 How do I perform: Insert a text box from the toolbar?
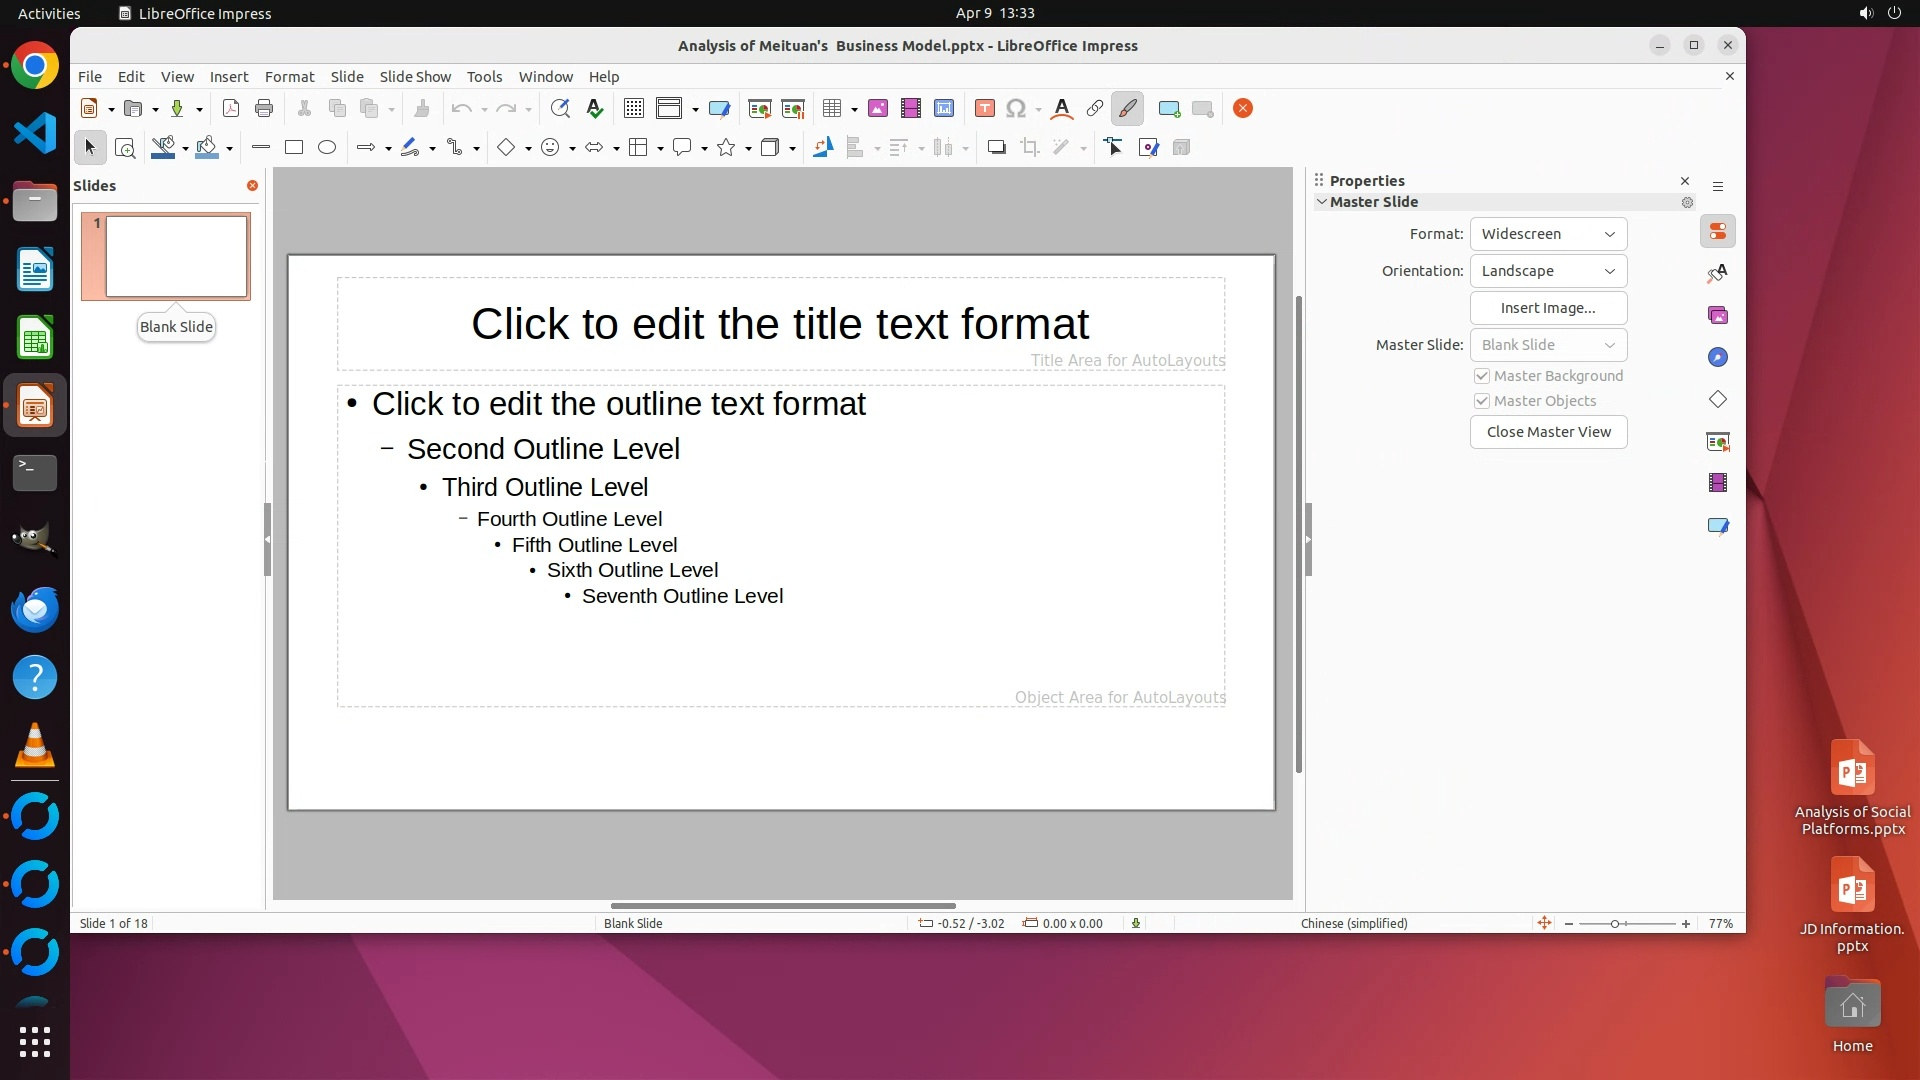coord(985,109)
